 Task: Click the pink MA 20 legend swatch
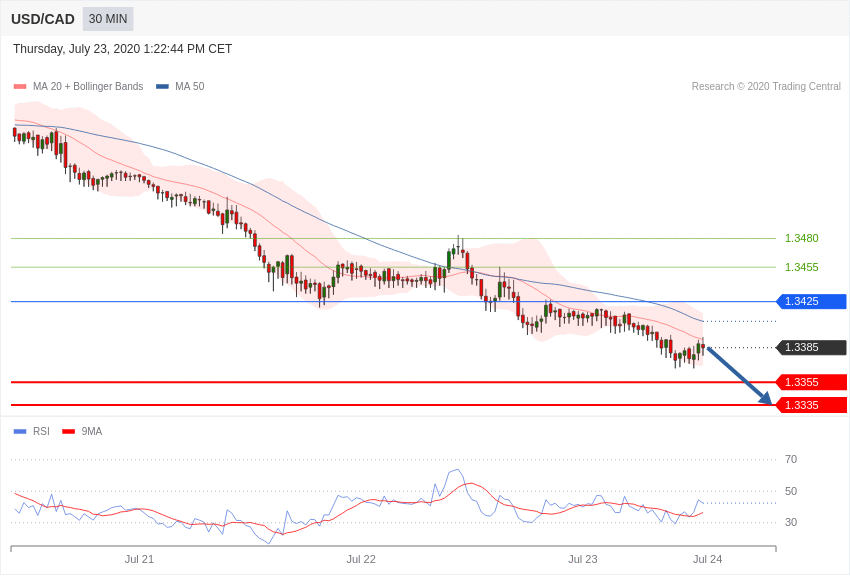[x=20, y=87]
